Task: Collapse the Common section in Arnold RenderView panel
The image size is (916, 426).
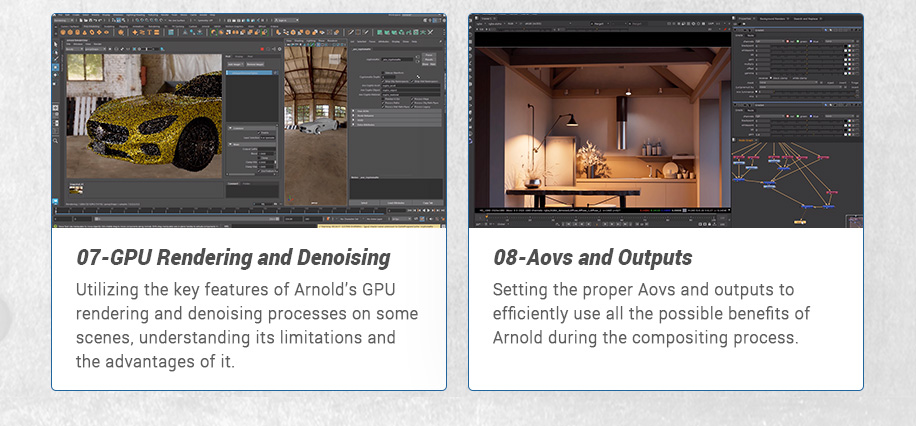Action: point(232,127)
